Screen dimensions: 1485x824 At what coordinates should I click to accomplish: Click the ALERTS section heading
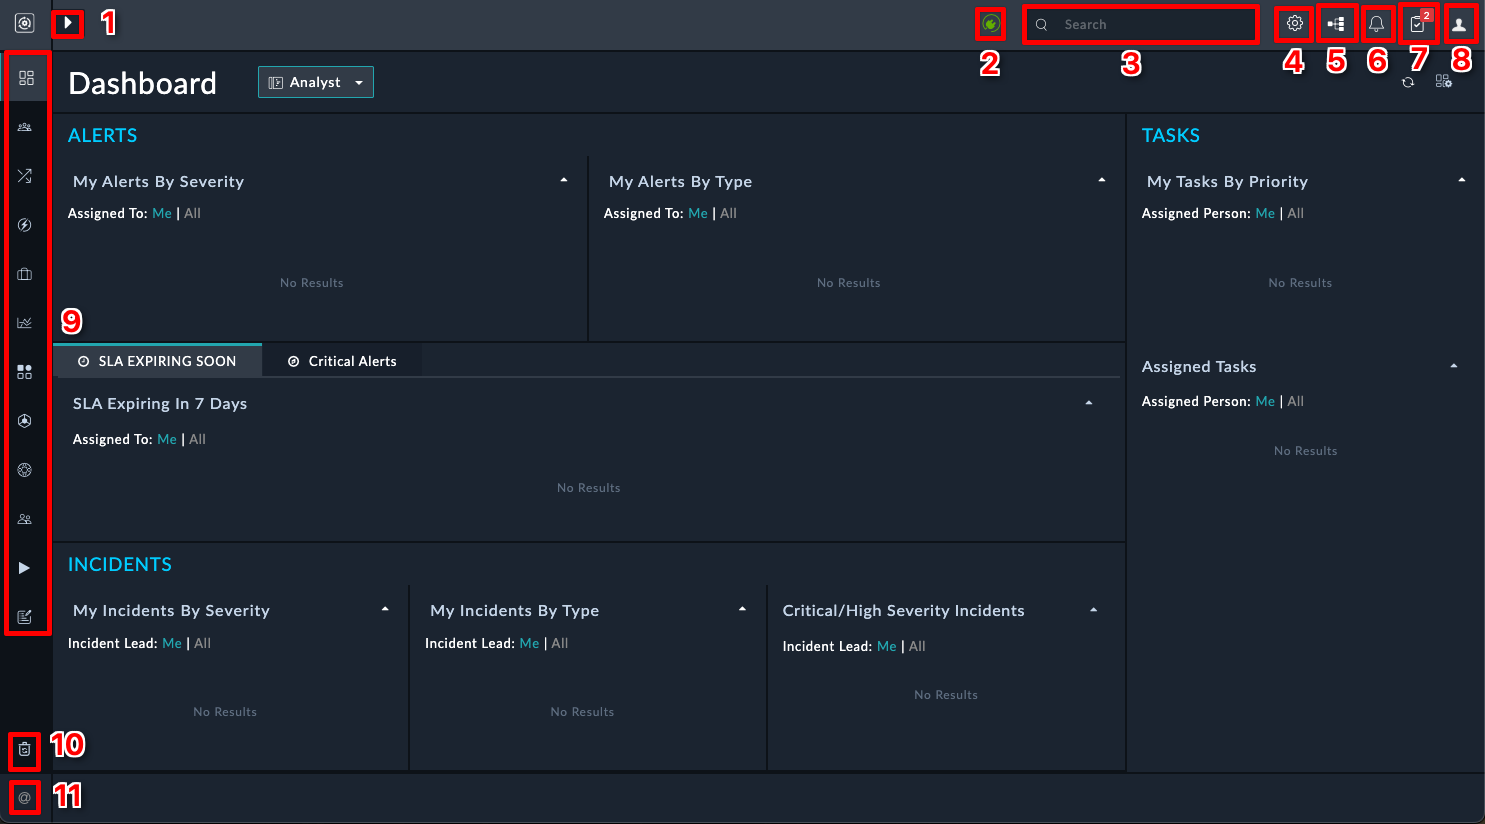pos(103,135)
